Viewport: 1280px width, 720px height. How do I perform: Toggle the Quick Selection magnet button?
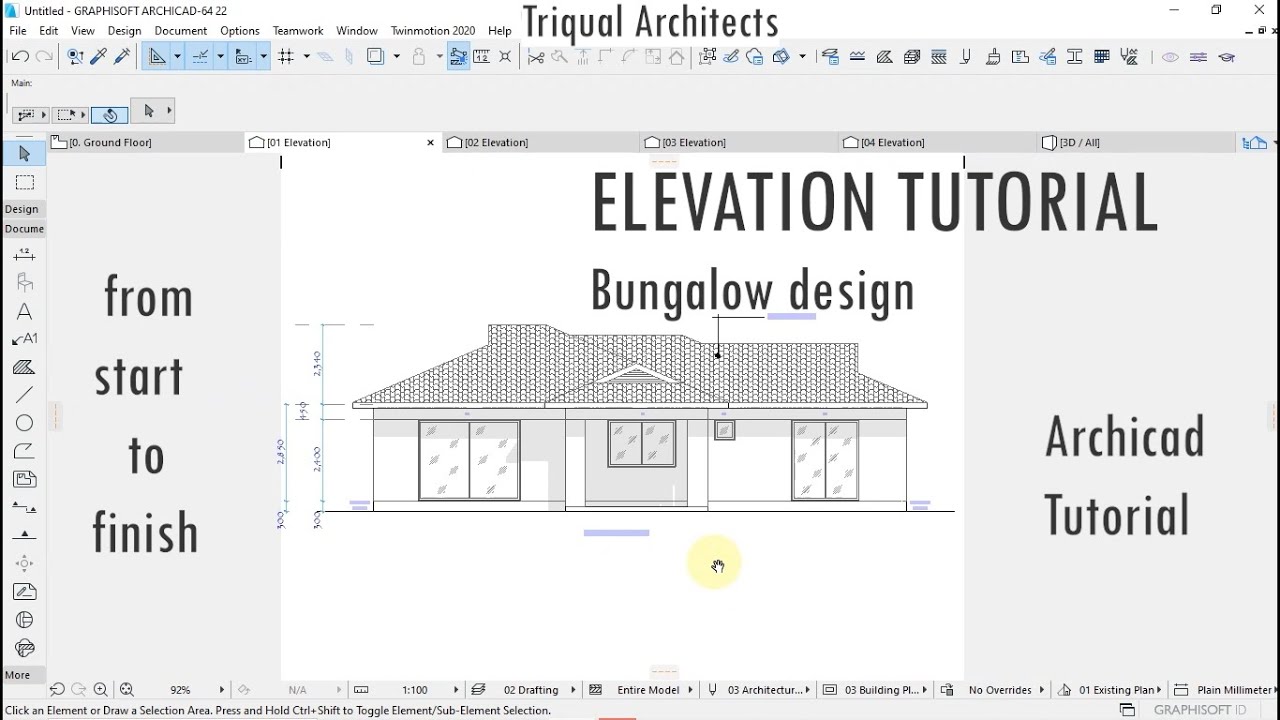(x=110, y=114)
